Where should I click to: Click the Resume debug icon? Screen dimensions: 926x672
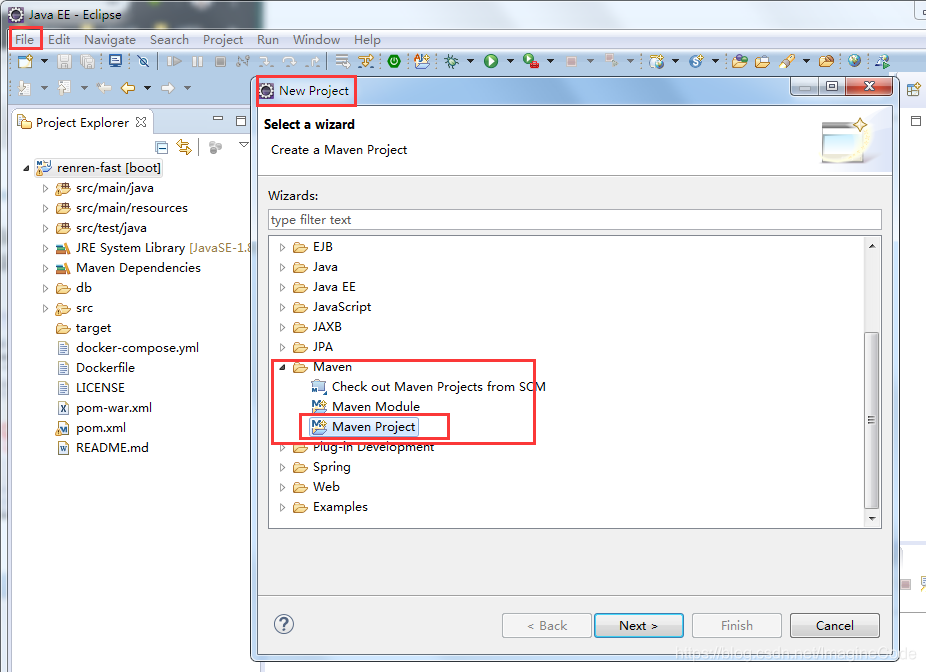coord(174,61)
